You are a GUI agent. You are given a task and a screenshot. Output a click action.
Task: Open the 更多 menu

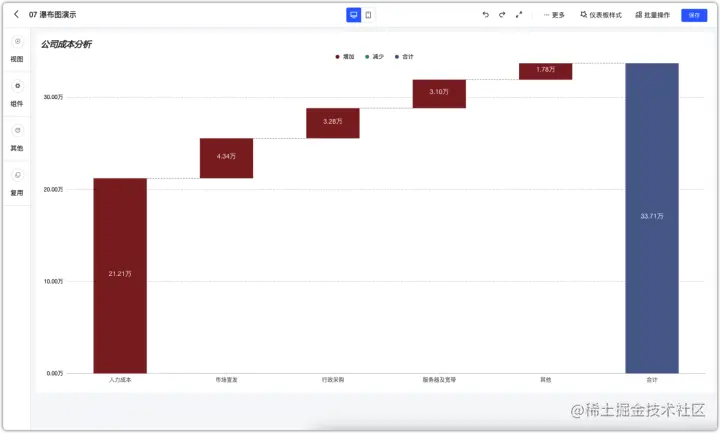[554, 15]
